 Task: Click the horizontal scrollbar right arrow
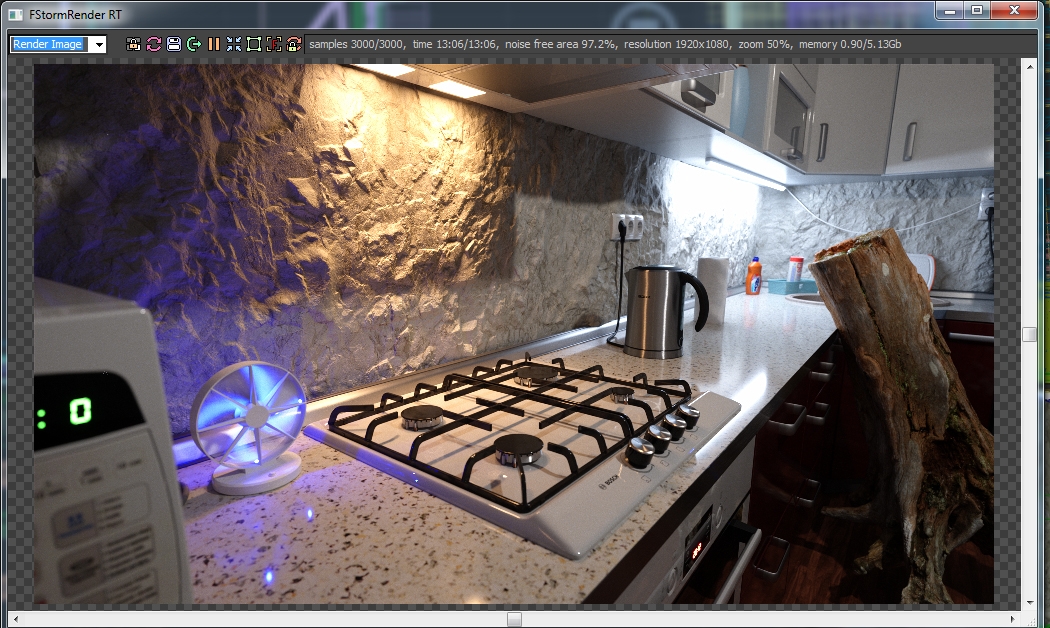point(1014,619)
